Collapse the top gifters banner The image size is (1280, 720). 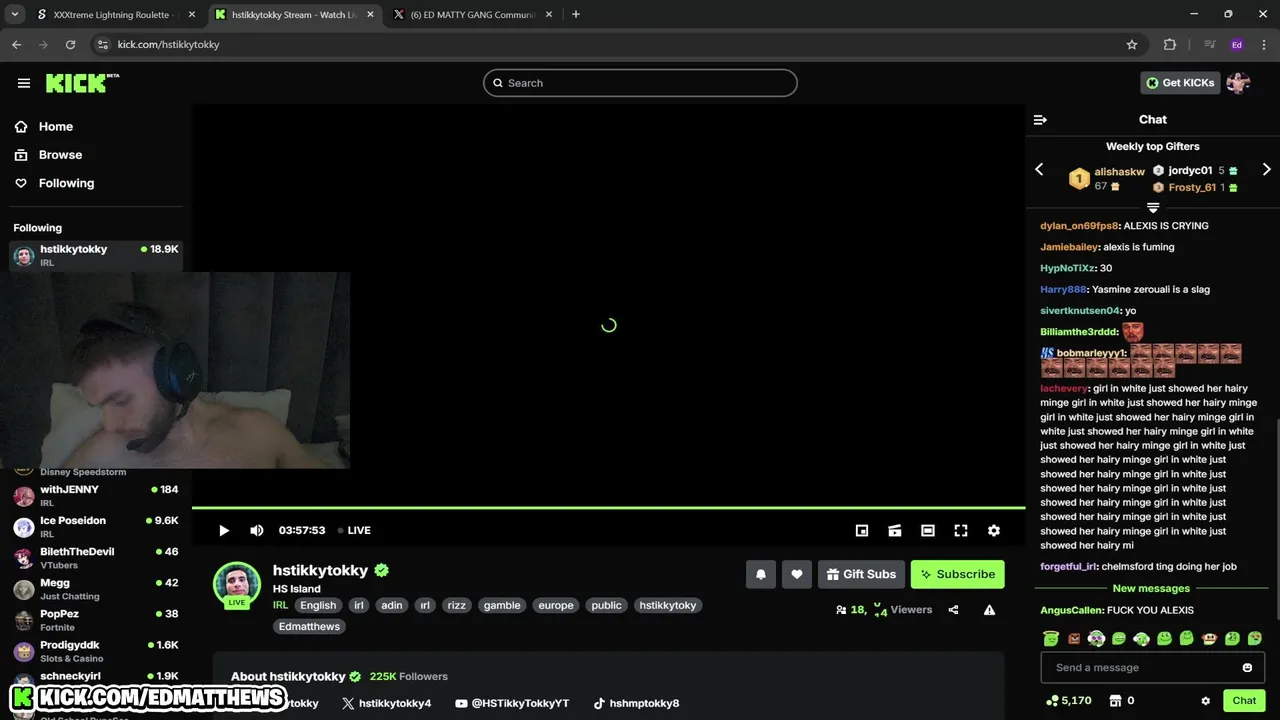[x=1153, y=208]
